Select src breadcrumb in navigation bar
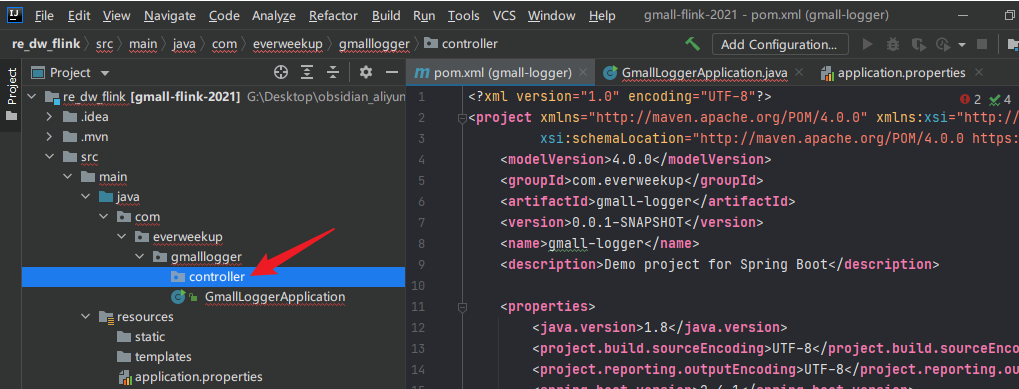Image resolution: width=1019 pixels, height=389 pixels. (x=104, y=44)
